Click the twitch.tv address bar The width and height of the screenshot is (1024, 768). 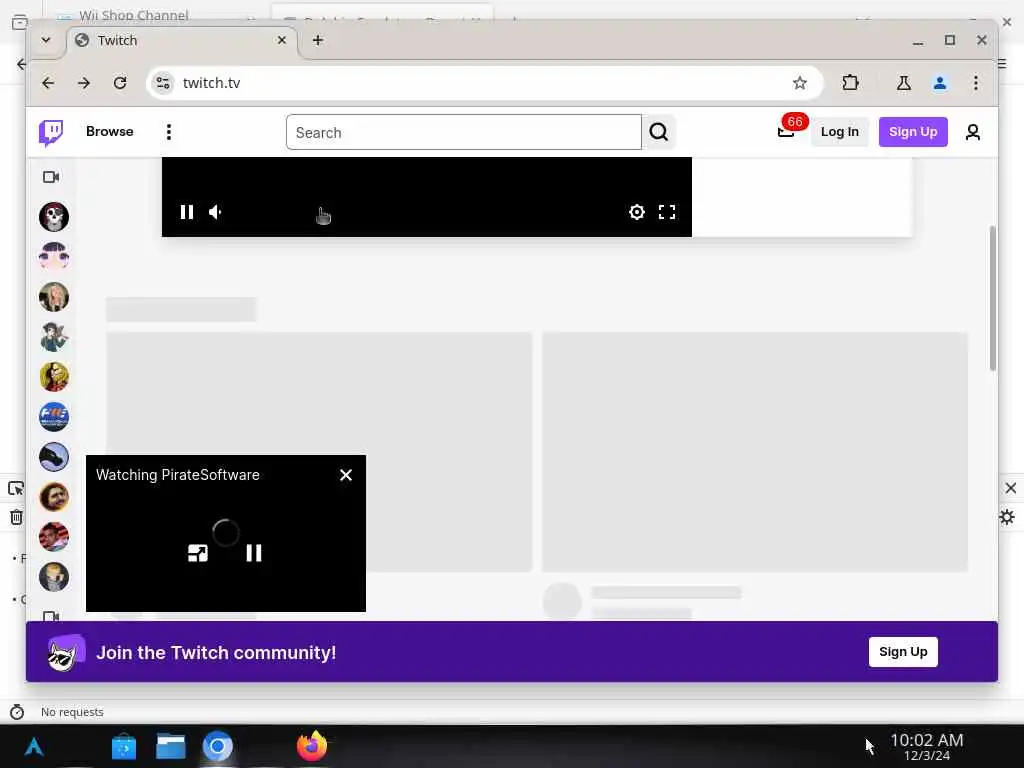click(x=483, y=83)
